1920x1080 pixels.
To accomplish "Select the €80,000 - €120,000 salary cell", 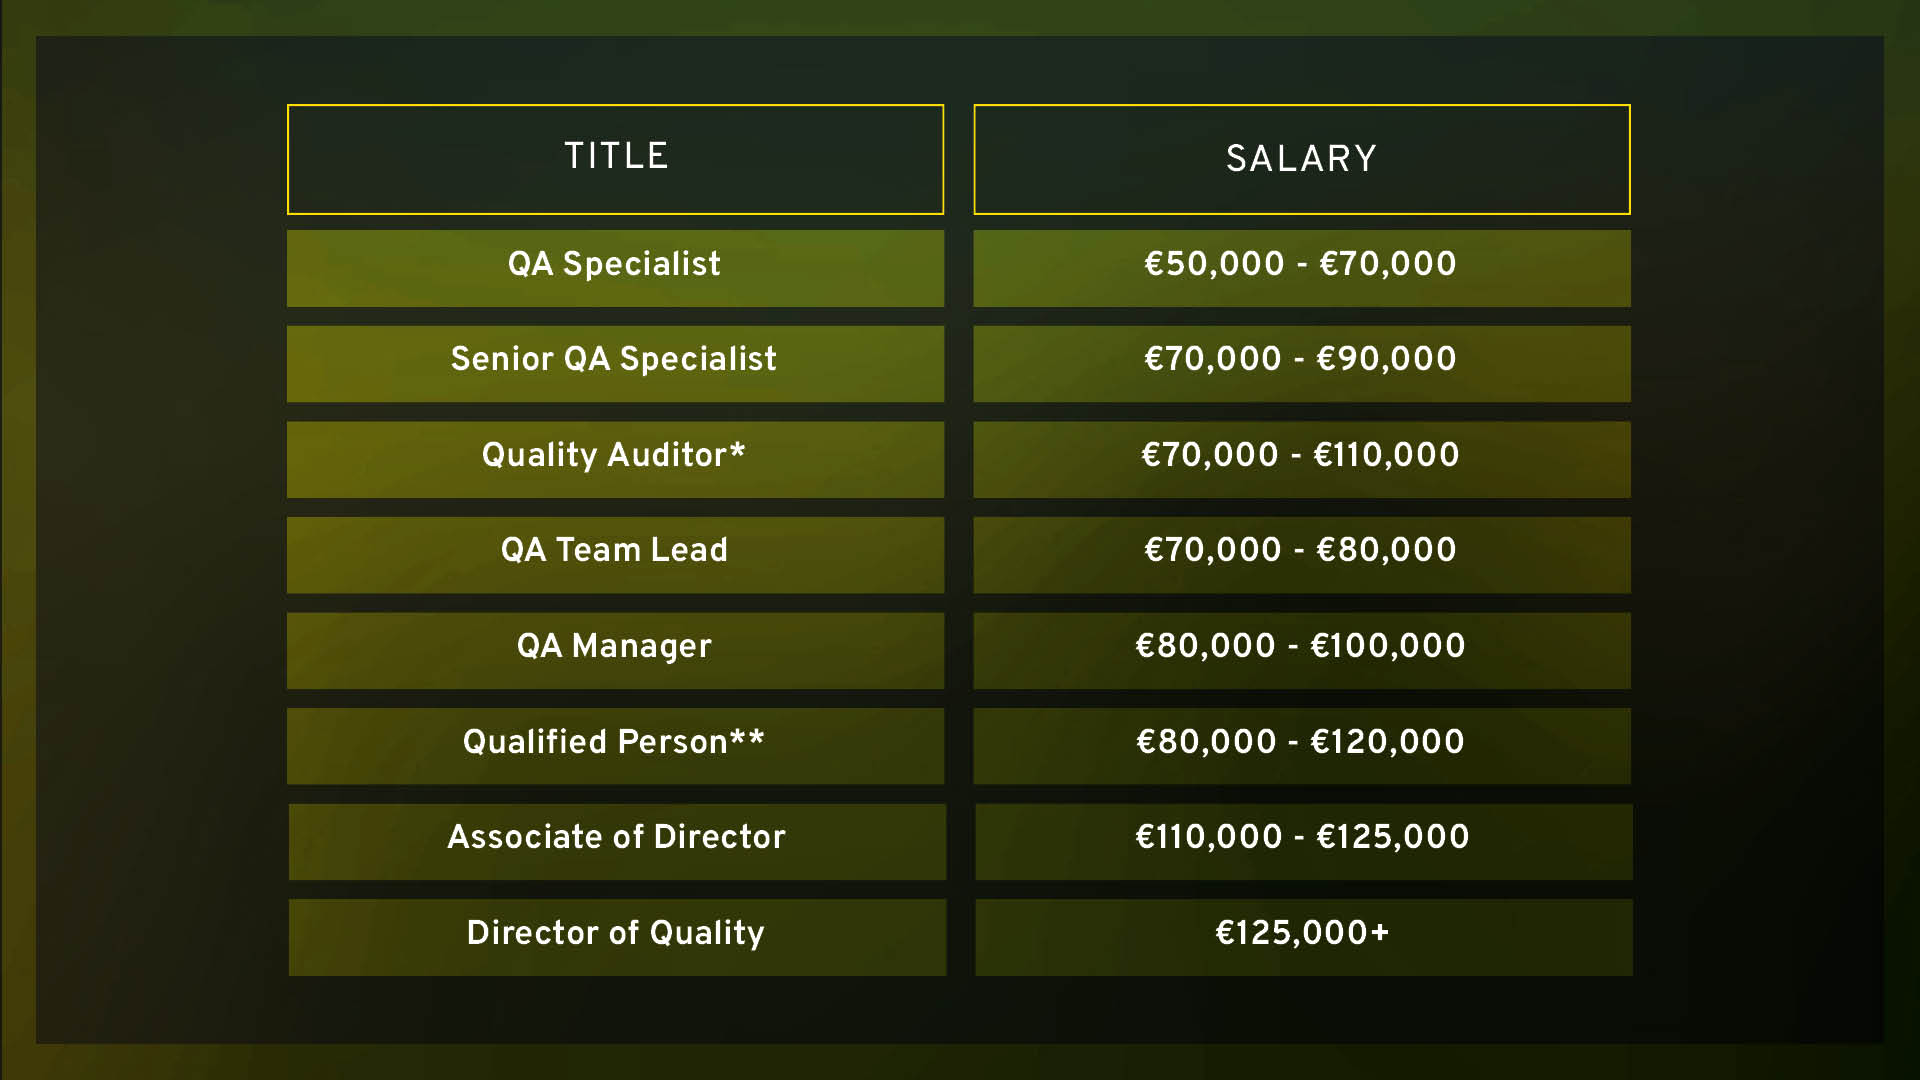I will click(1302, 746).
